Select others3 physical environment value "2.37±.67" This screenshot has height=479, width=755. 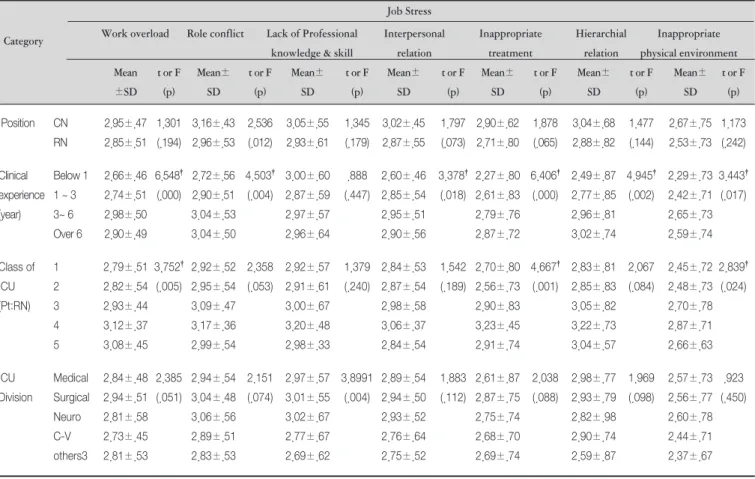click(x=690, y=456)
